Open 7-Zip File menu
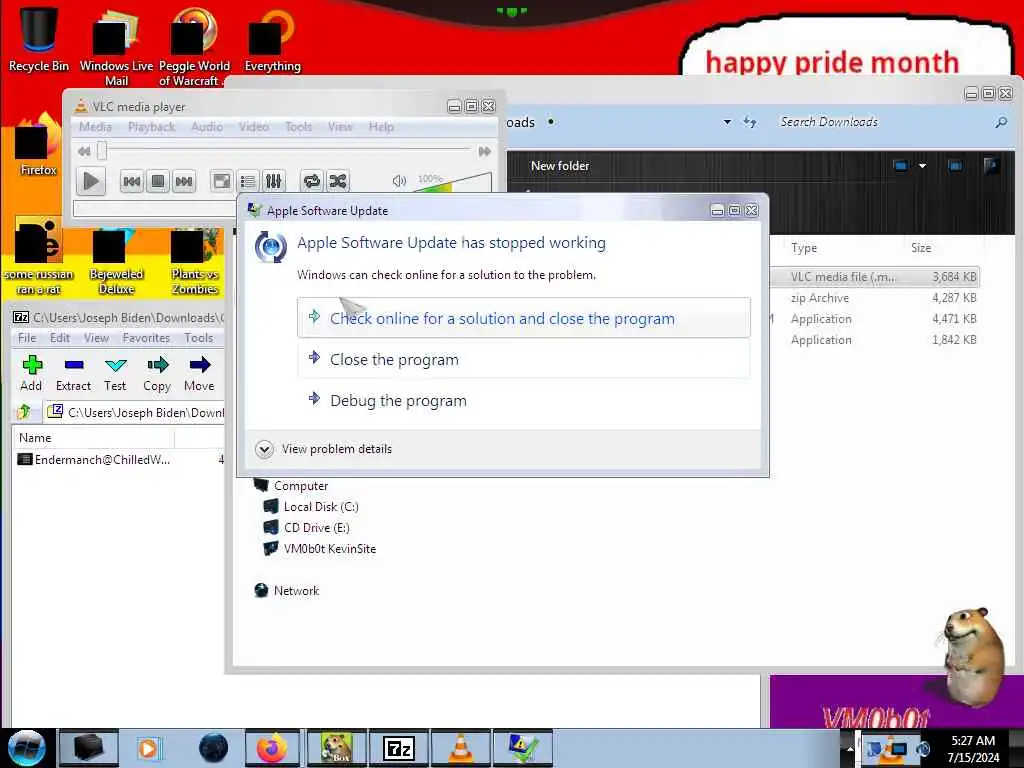The height and width of the screenshot is (768, 1024). 27,338
